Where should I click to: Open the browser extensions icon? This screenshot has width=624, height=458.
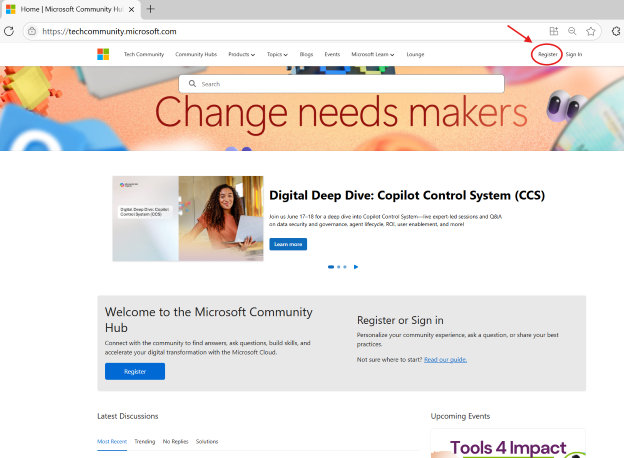[616, 31]
